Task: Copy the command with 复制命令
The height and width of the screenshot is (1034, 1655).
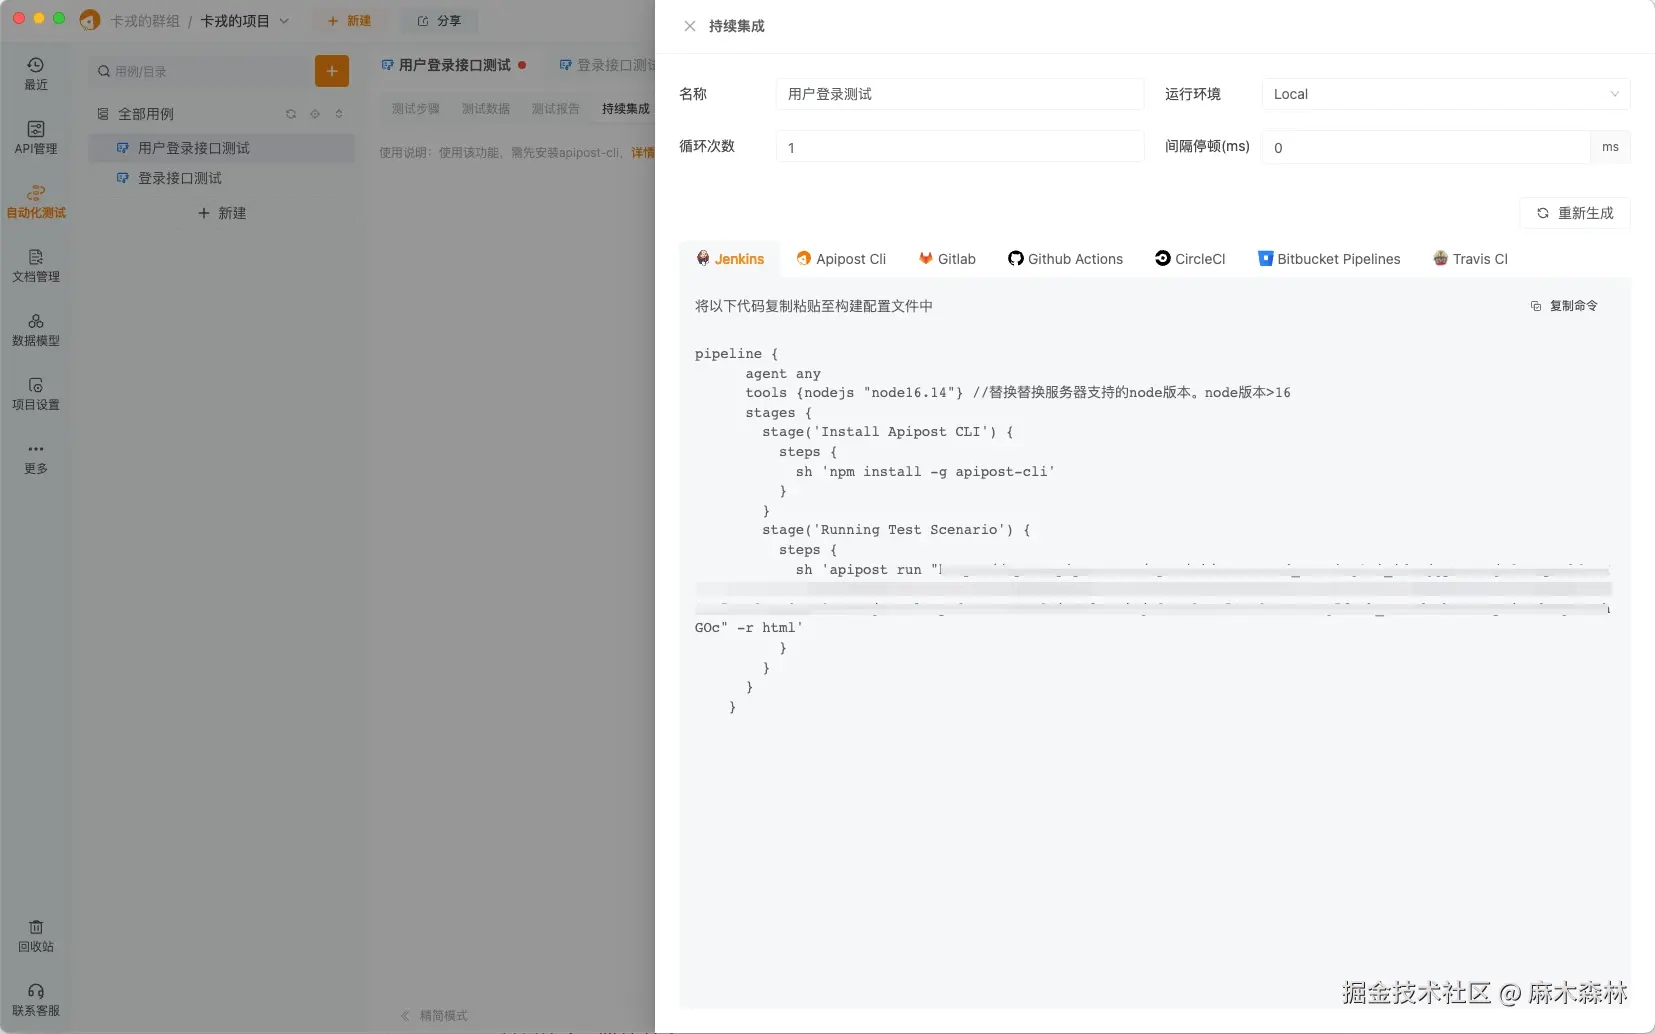Action: pos(1564,306)
